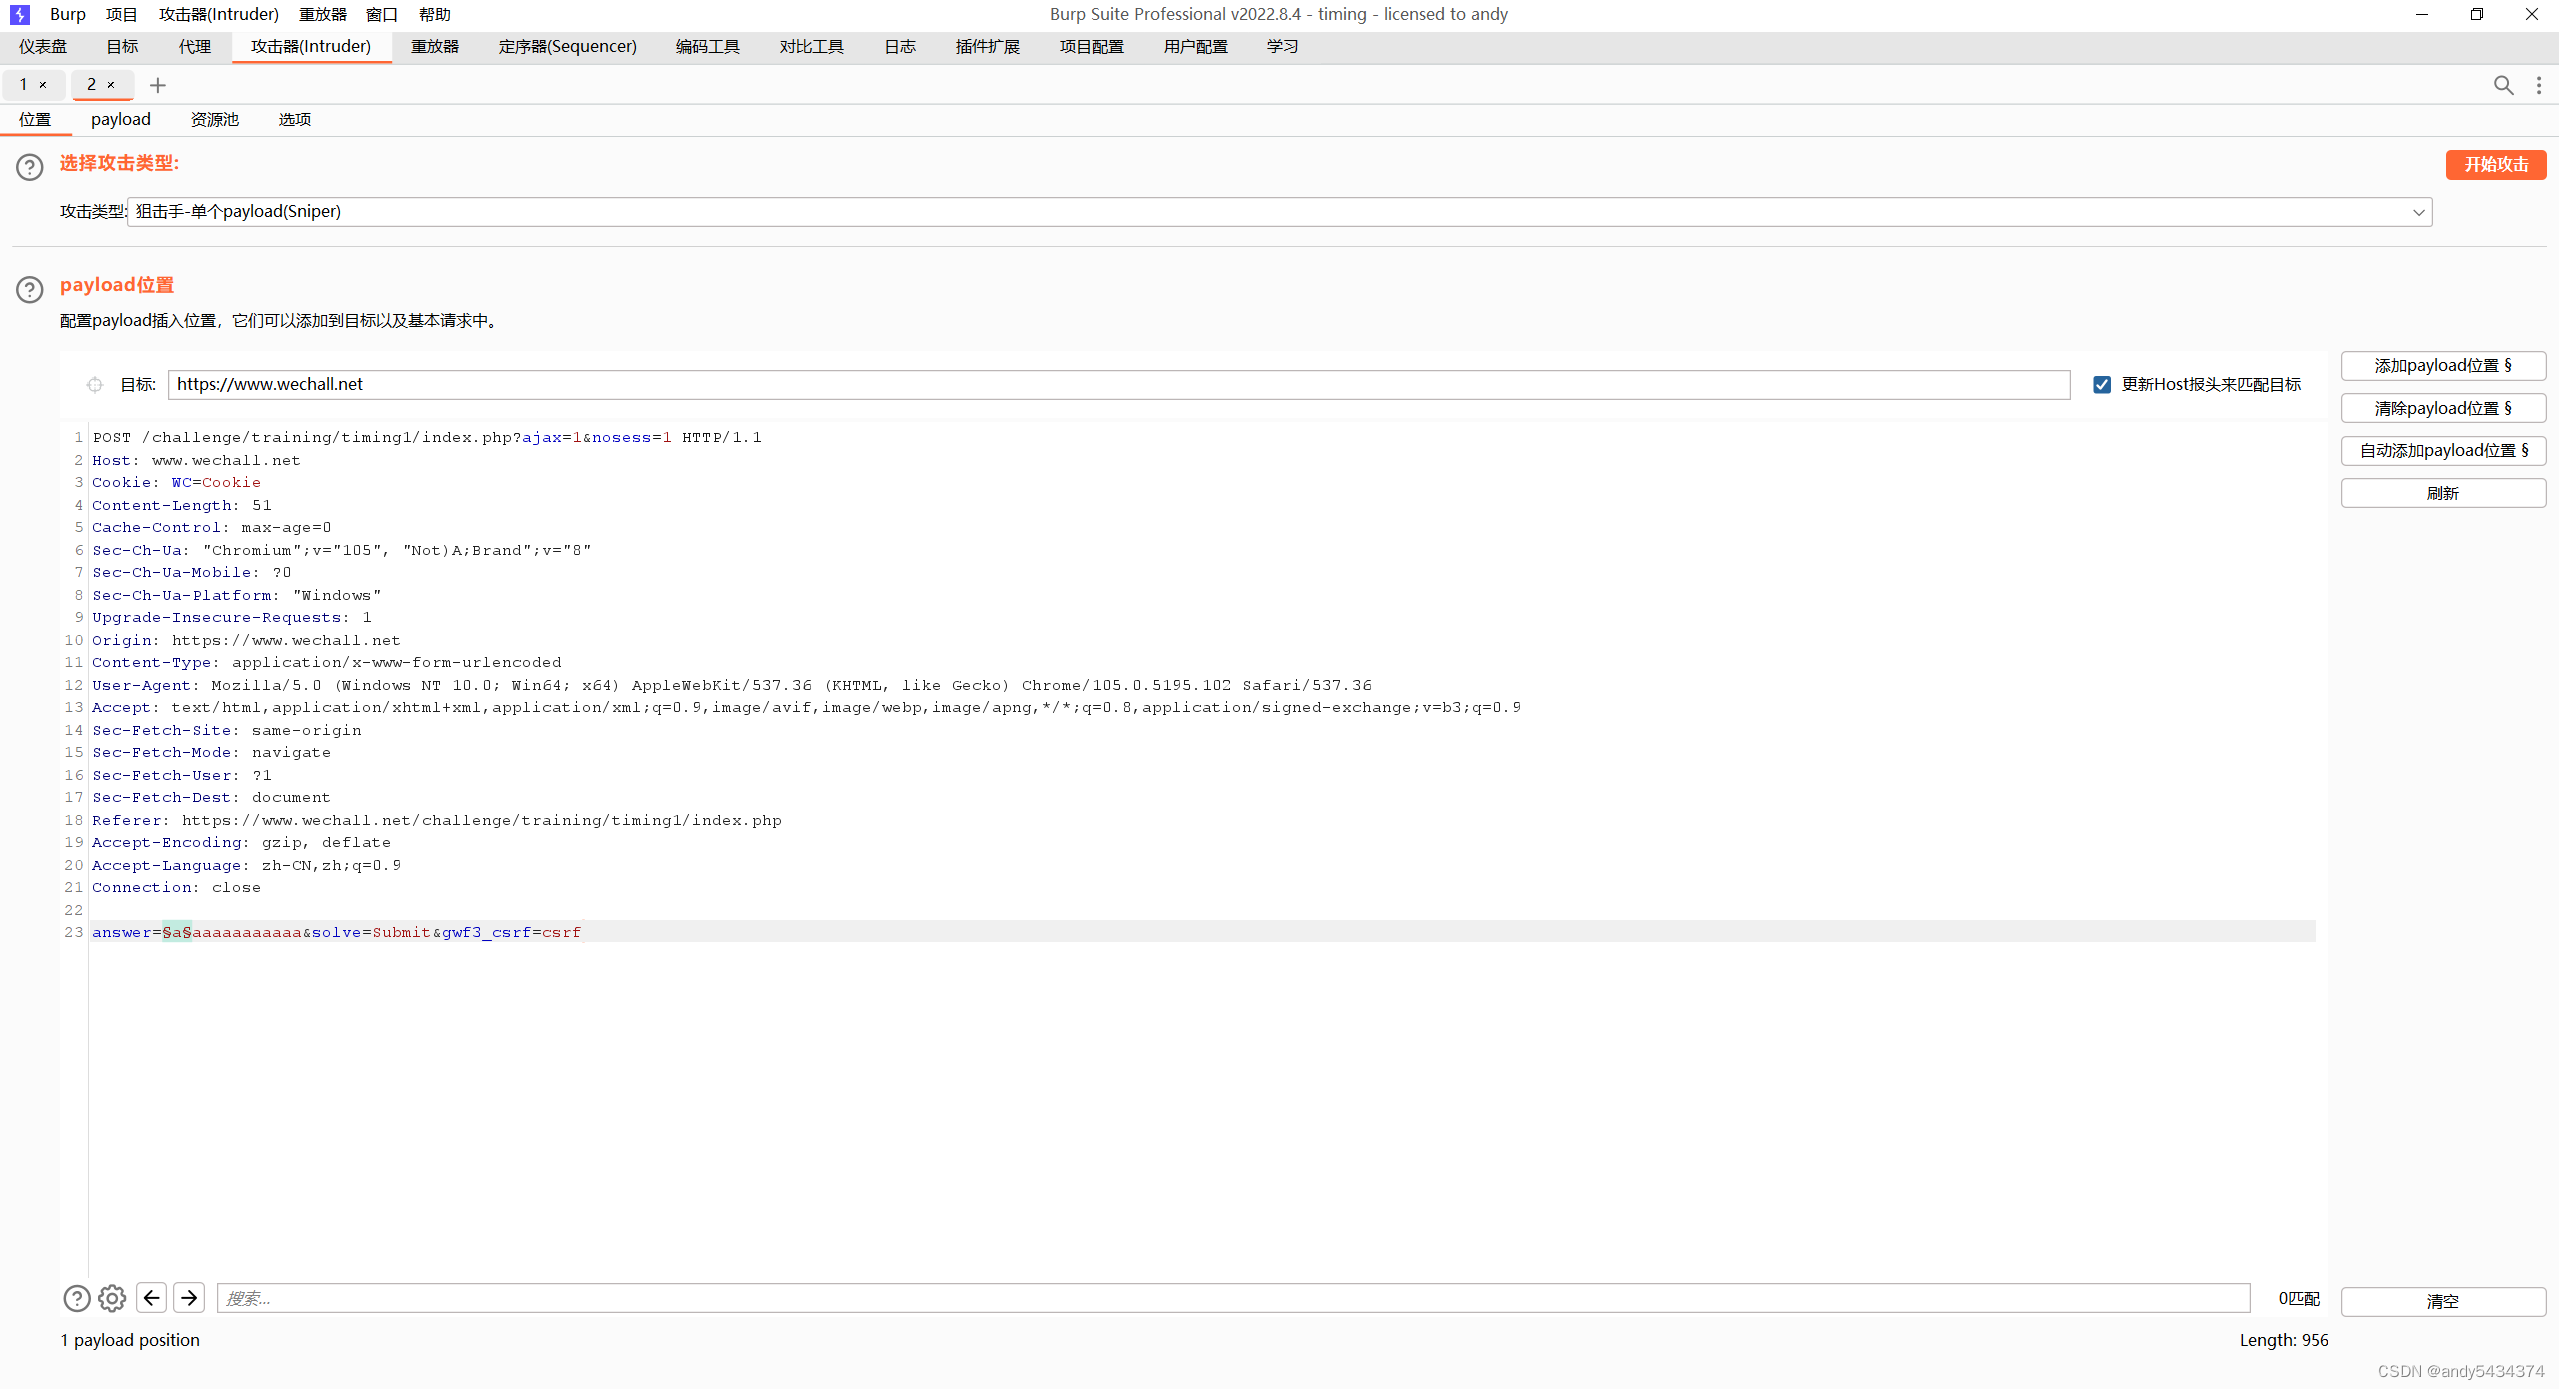The width and height of the screenshot is (2560, 1390).
Task: Open the payload sub-tab
Action: point(121,119)
